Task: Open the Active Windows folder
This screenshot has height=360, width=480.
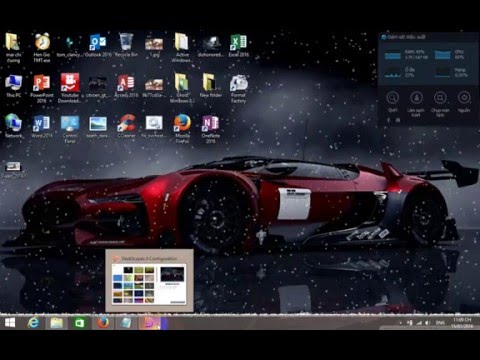Action: [x=182, y=48]
